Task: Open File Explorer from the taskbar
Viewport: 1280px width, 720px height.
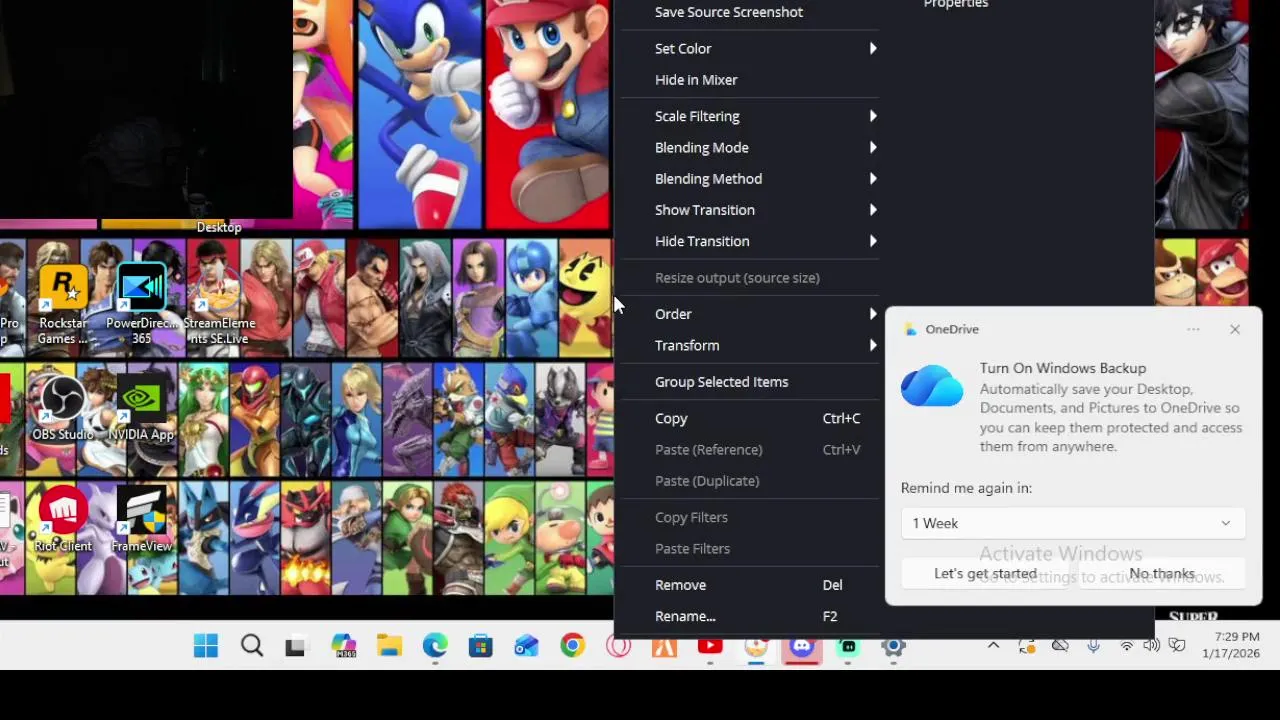Action: click(389, 647)
